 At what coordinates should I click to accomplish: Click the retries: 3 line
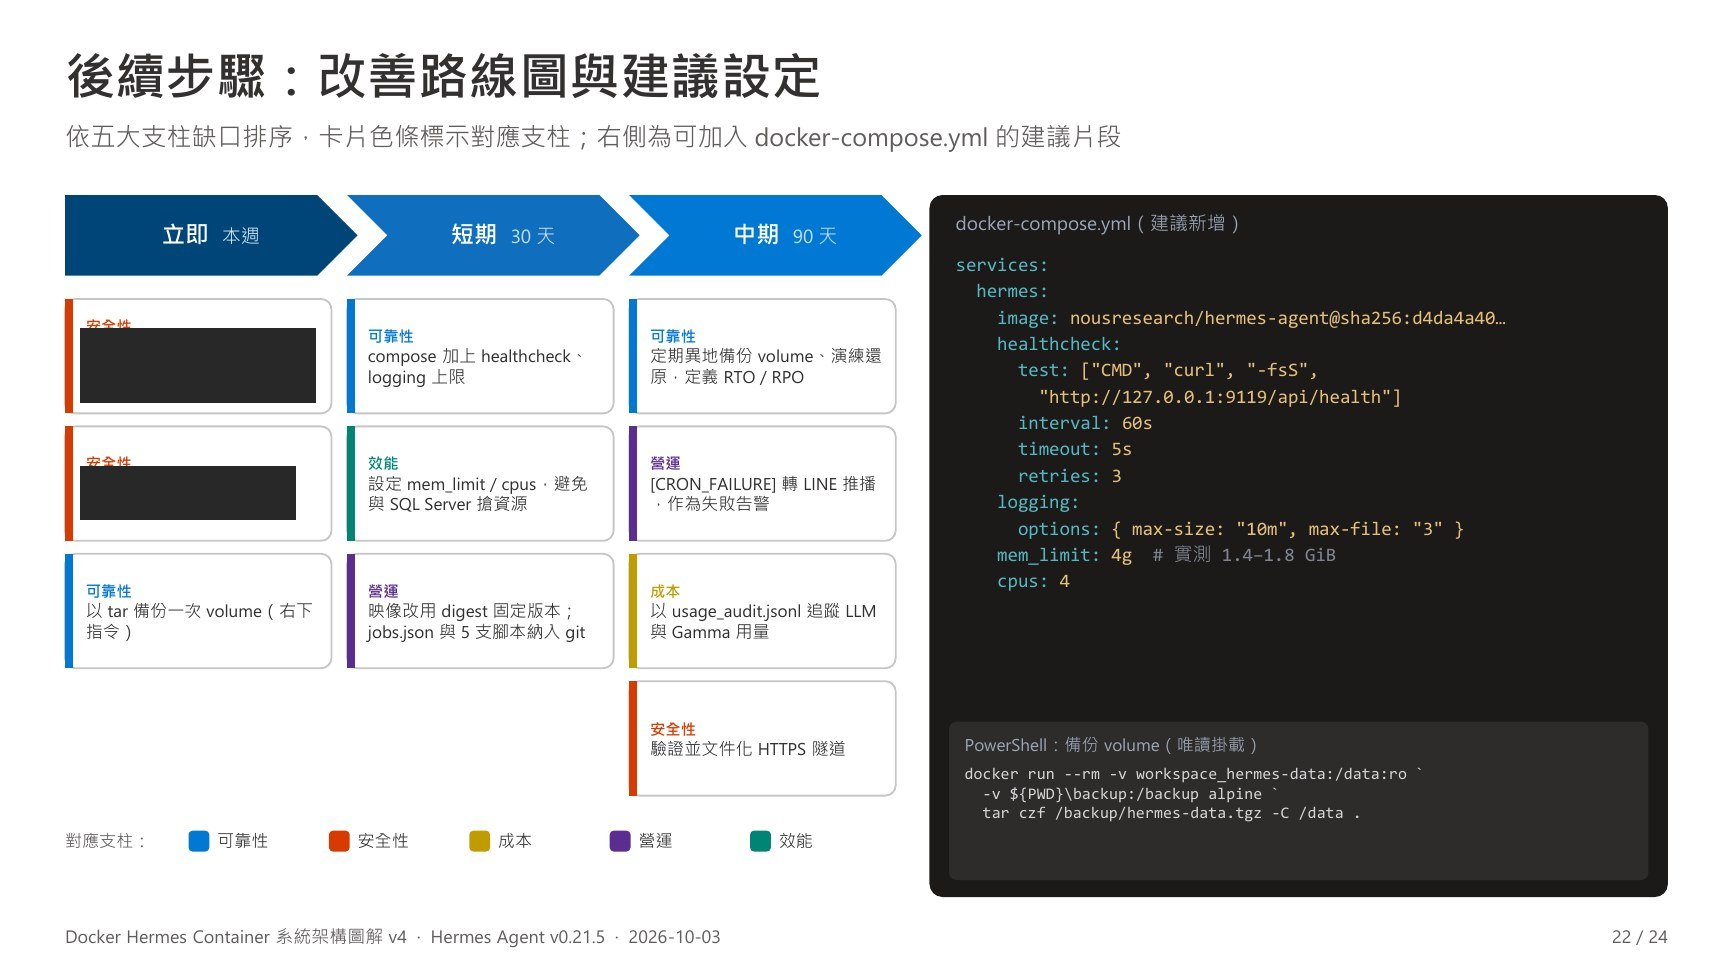pos(1070,476)
